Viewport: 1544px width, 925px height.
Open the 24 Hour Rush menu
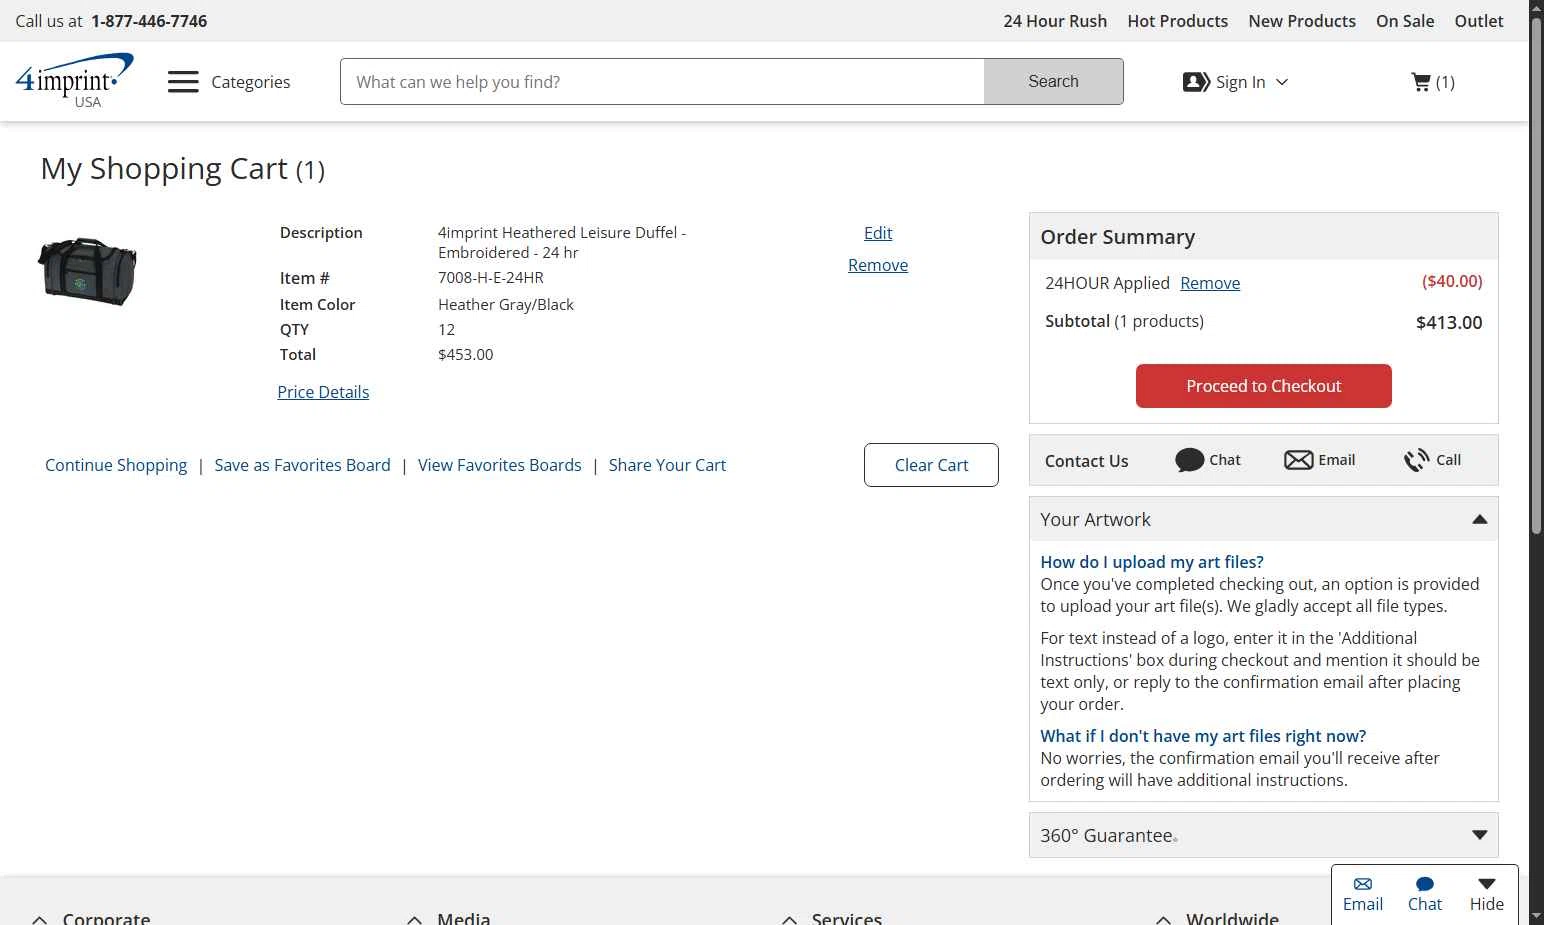pos(1055,21)
